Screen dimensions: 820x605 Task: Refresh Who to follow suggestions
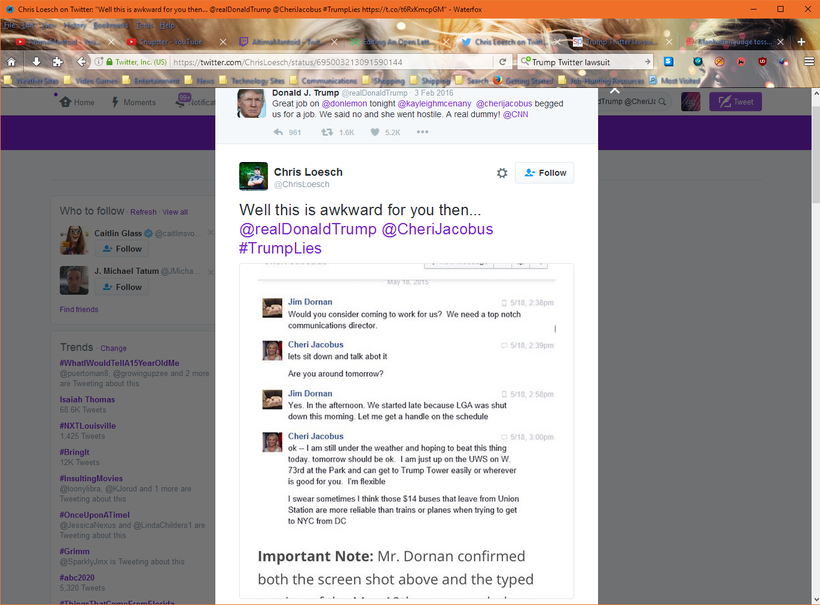(143, 212)
